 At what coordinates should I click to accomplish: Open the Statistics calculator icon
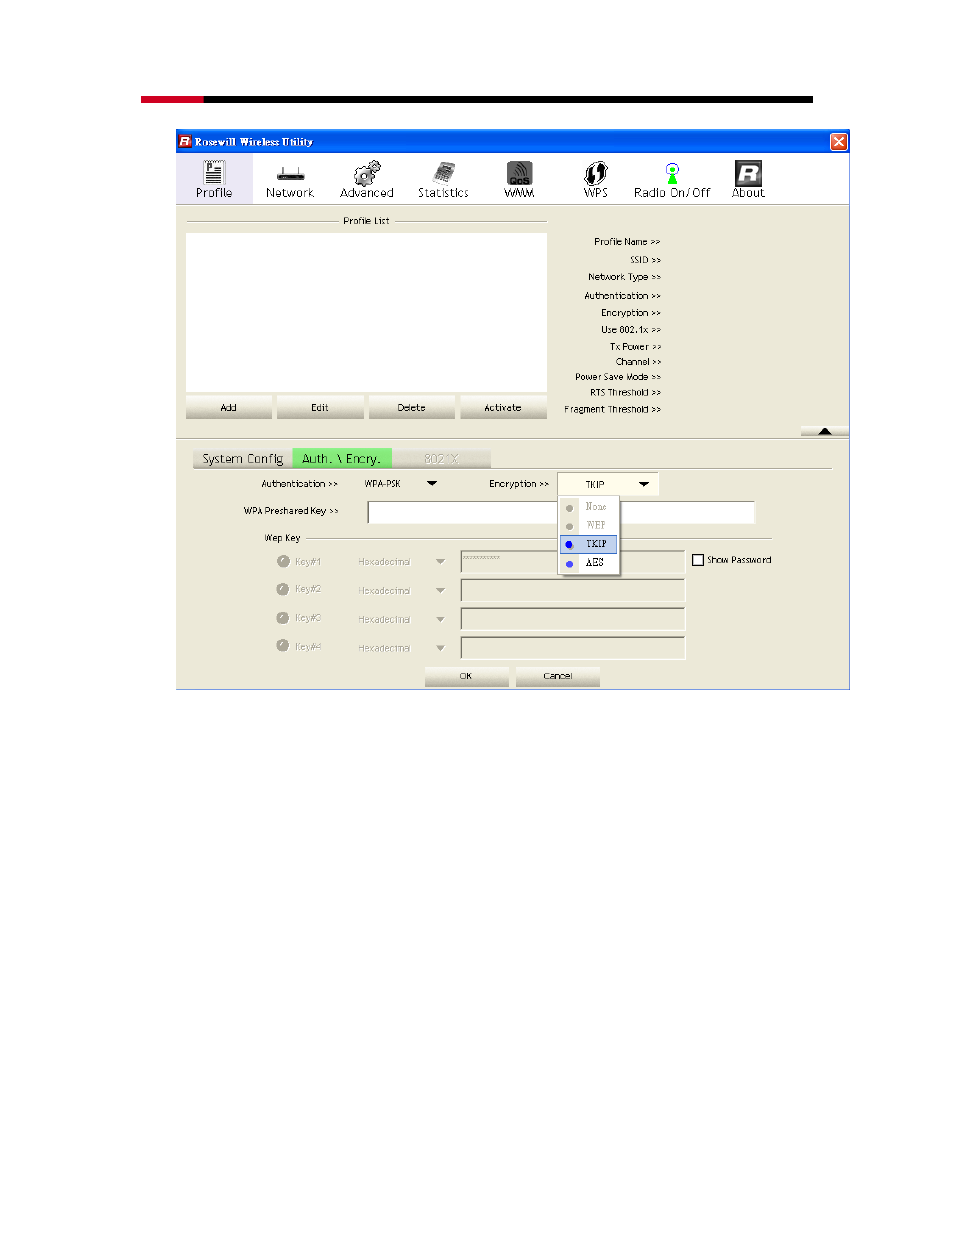[x=444, y=173]
